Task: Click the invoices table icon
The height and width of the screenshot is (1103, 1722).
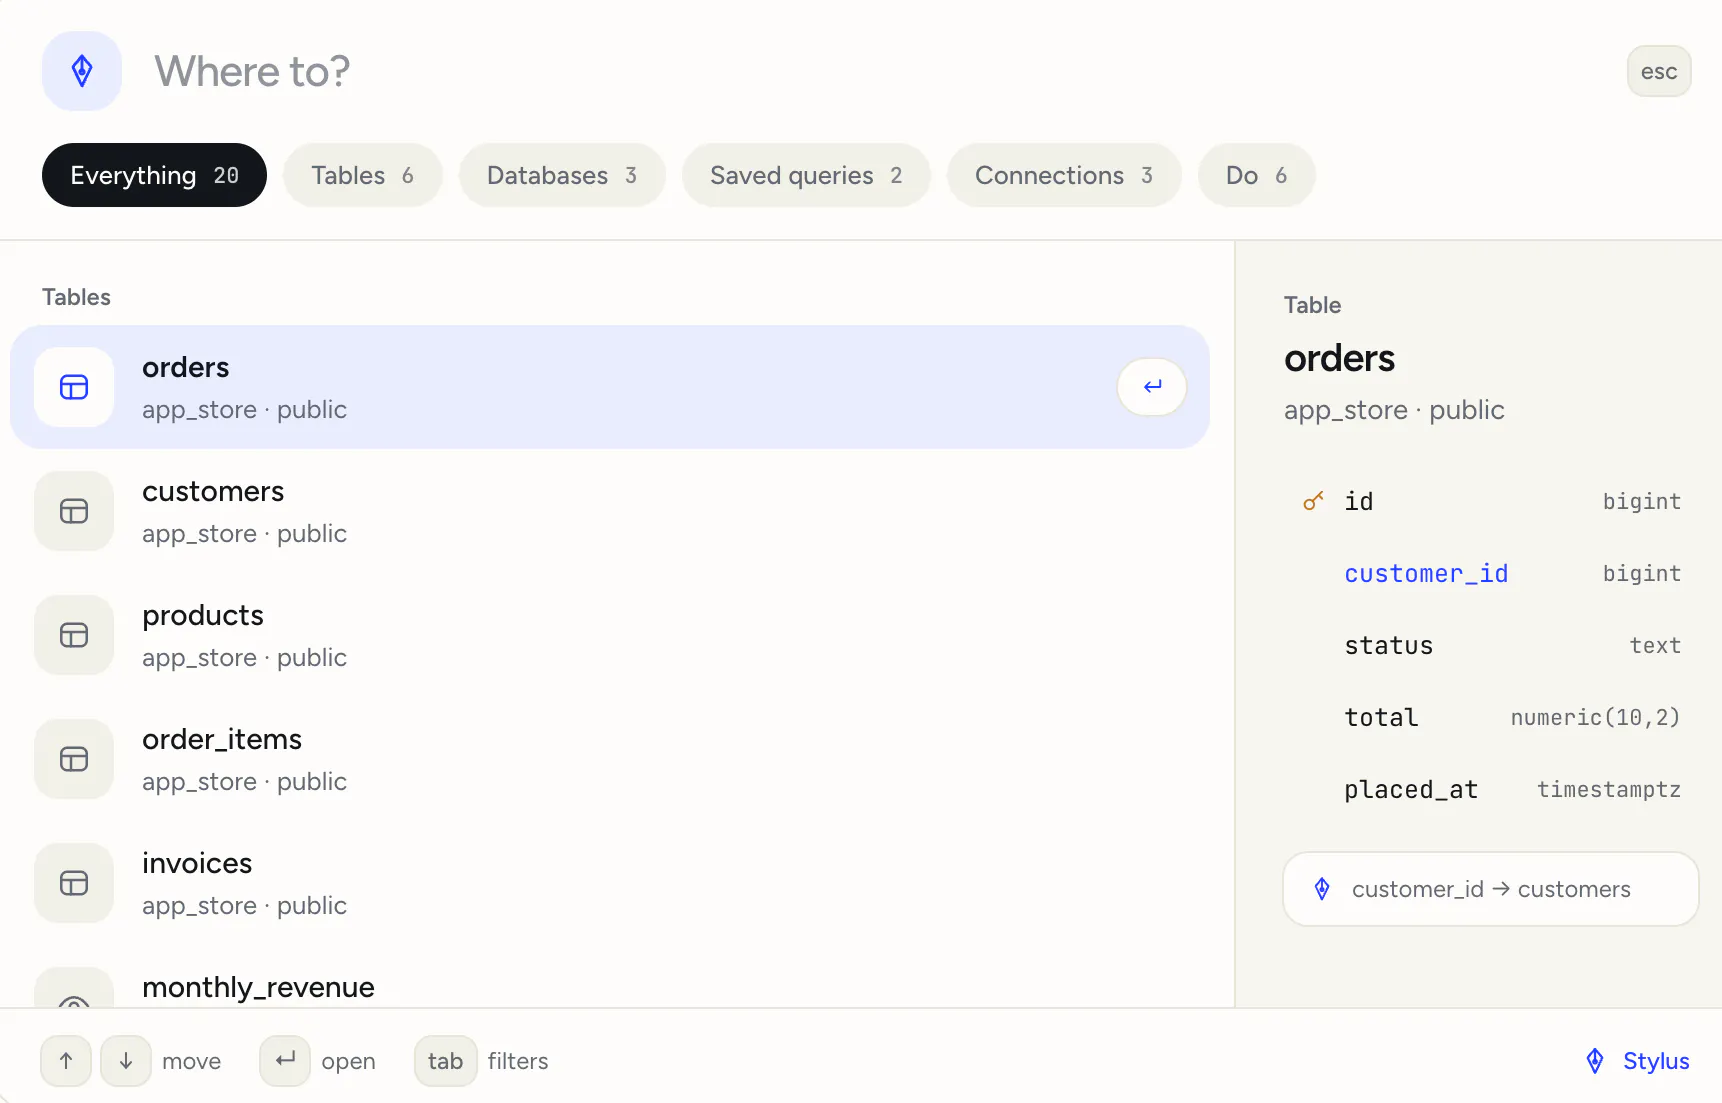Action: point(74,883)
